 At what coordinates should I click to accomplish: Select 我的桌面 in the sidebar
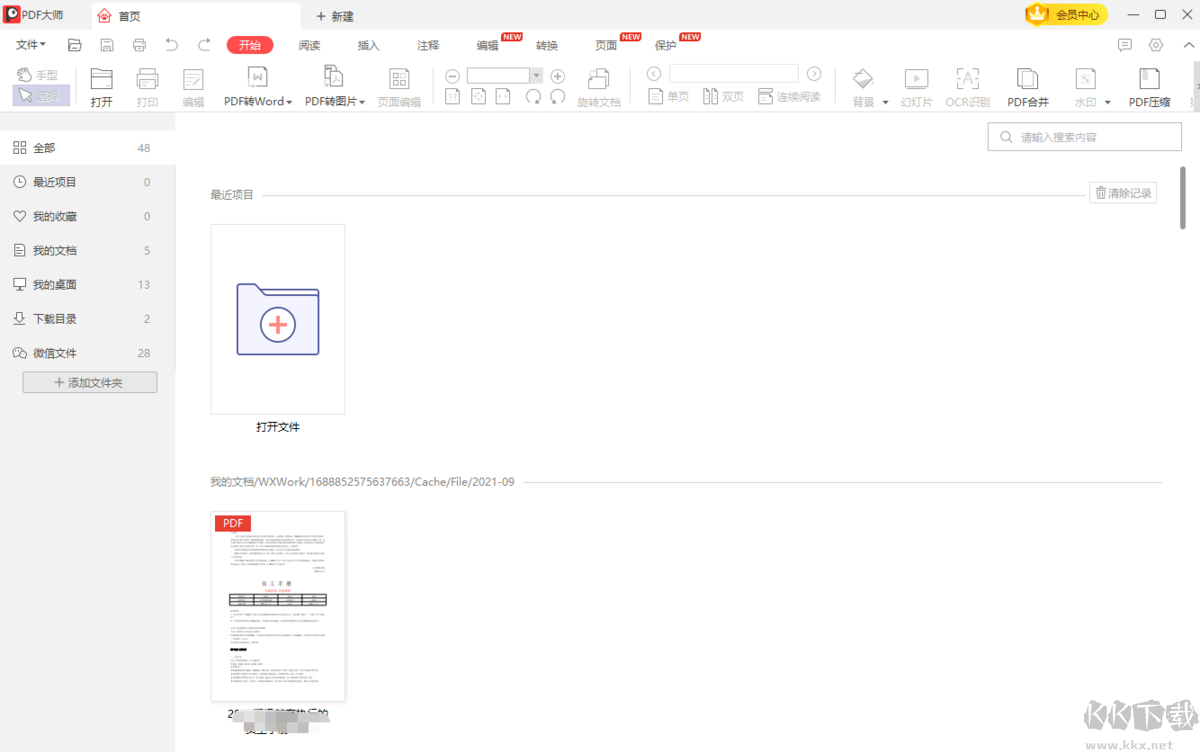pyautogui.click(x=87, y=284)
